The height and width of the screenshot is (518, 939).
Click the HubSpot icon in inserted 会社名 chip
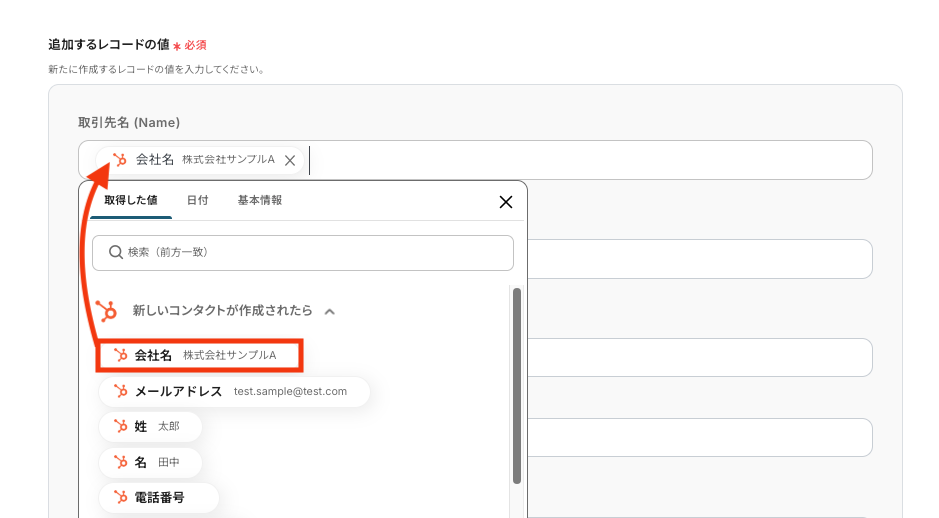120,160
